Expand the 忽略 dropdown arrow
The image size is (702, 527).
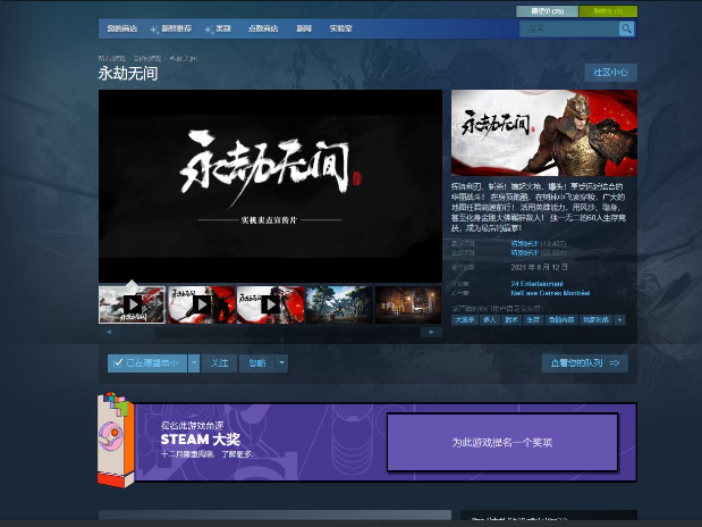[282, 363]
